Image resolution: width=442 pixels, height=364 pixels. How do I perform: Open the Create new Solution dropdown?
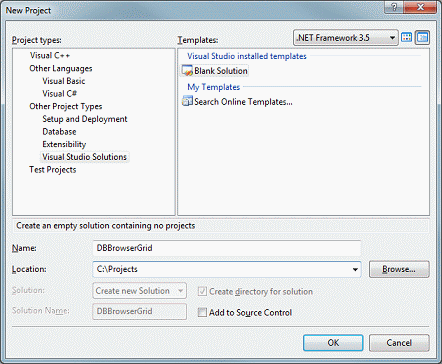coord(139,291)
